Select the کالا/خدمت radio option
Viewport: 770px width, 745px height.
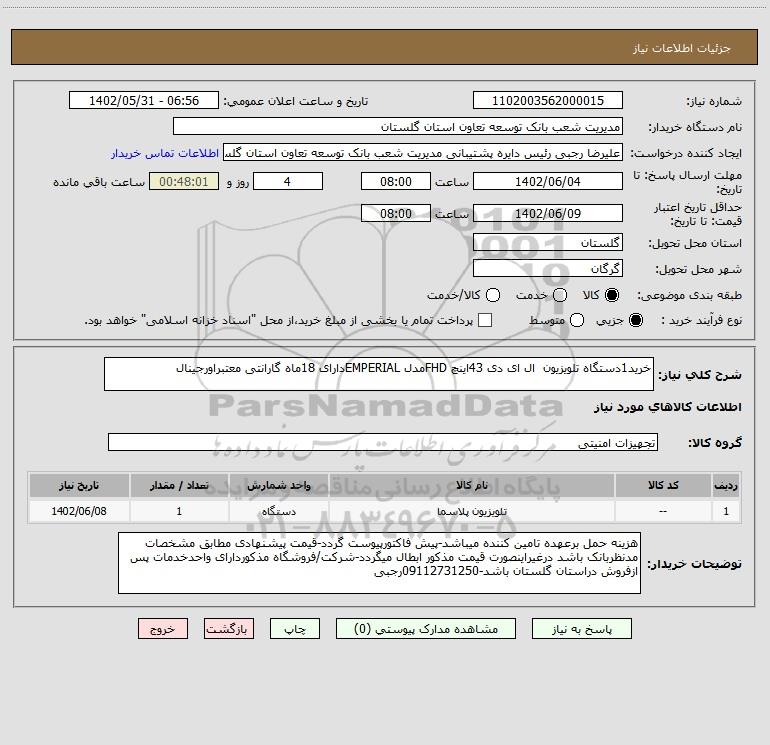tap(493, 295)
